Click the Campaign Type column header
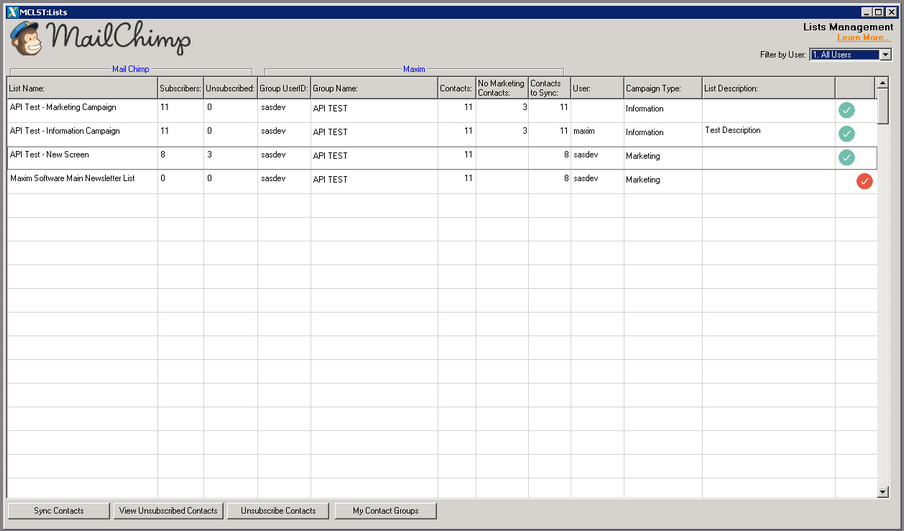Image resolution: width=904 pixels, height=531 pixels. (662, 88)
